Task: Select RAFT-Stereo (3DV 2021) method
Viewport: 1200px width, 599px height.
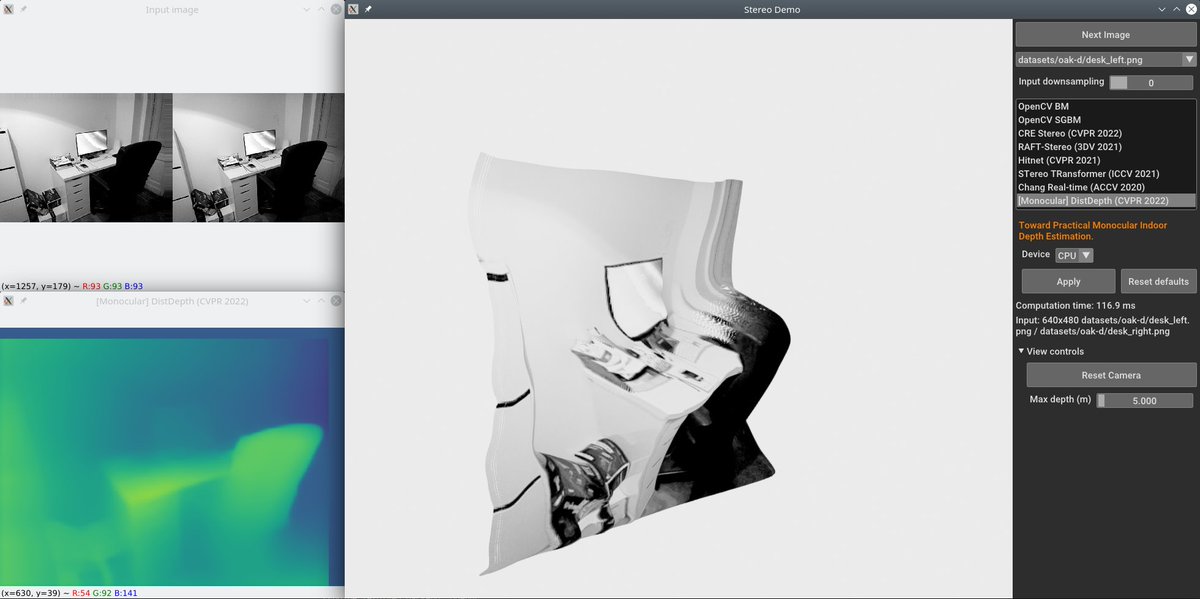Action: (1105, 147)
